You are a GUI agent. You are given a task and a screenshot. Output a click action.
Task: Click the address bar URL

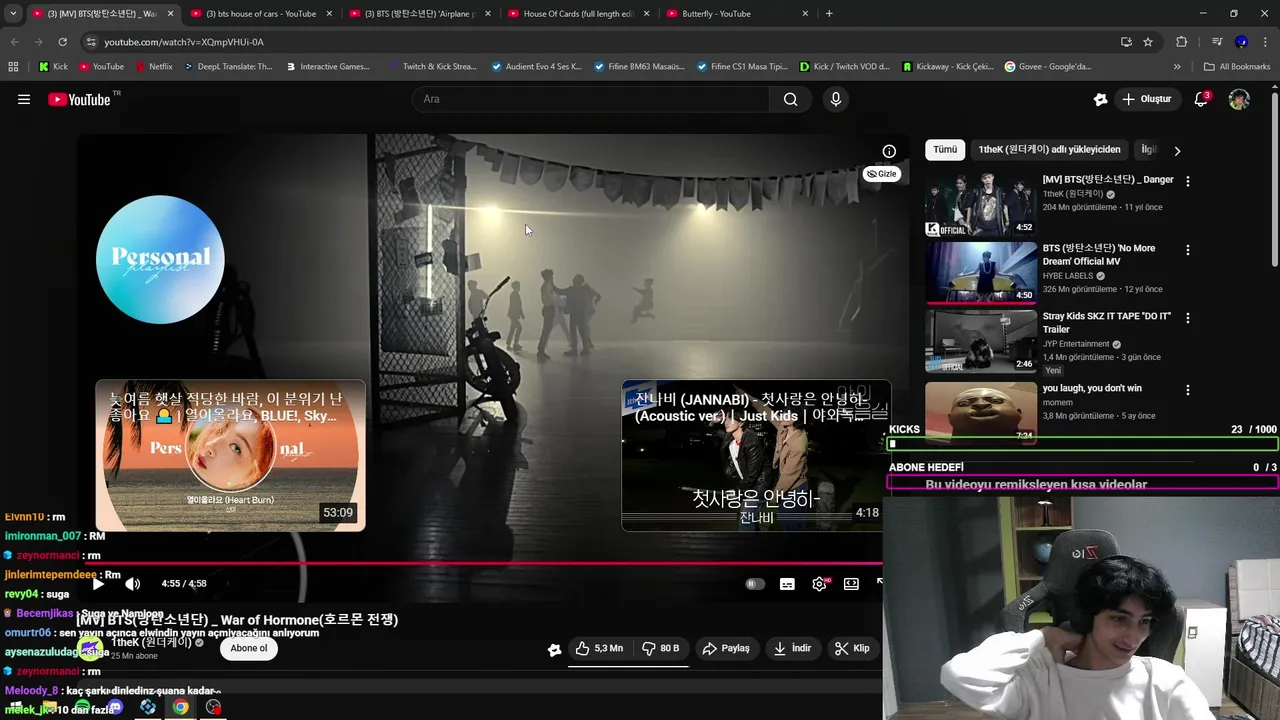click(184, 42)
